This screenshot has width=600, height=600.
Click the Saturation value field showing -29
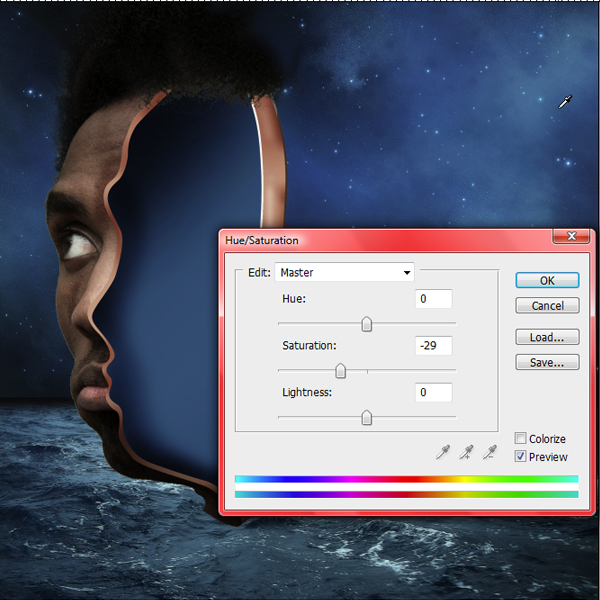coord(434,346)
